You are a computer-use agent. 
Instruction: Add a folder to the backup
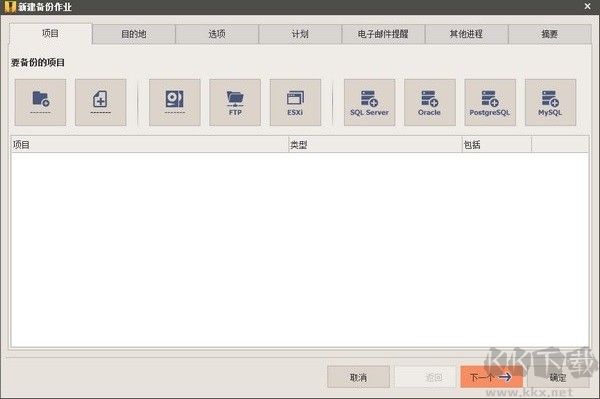40,103
